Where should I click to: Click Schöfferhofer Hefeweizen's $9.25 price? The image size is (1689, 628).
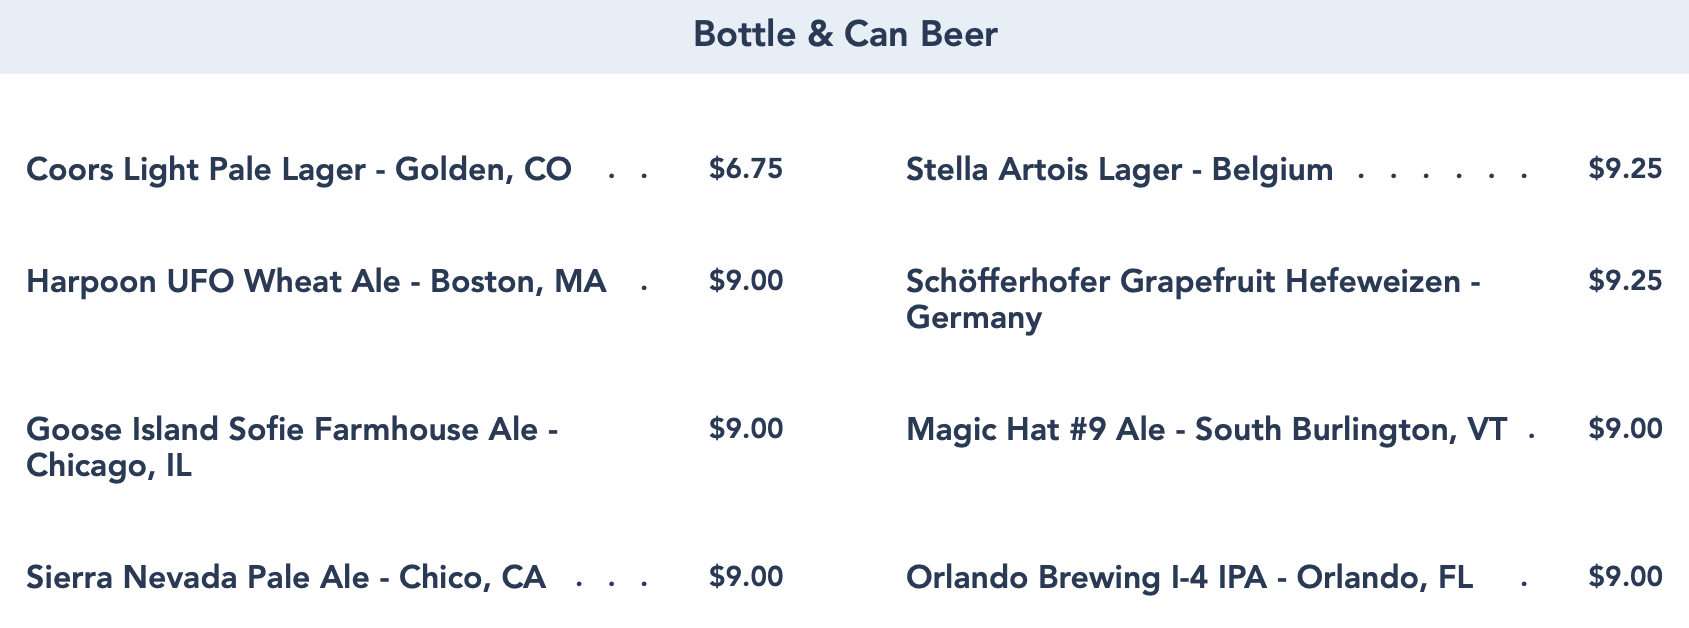point(1625,280)
